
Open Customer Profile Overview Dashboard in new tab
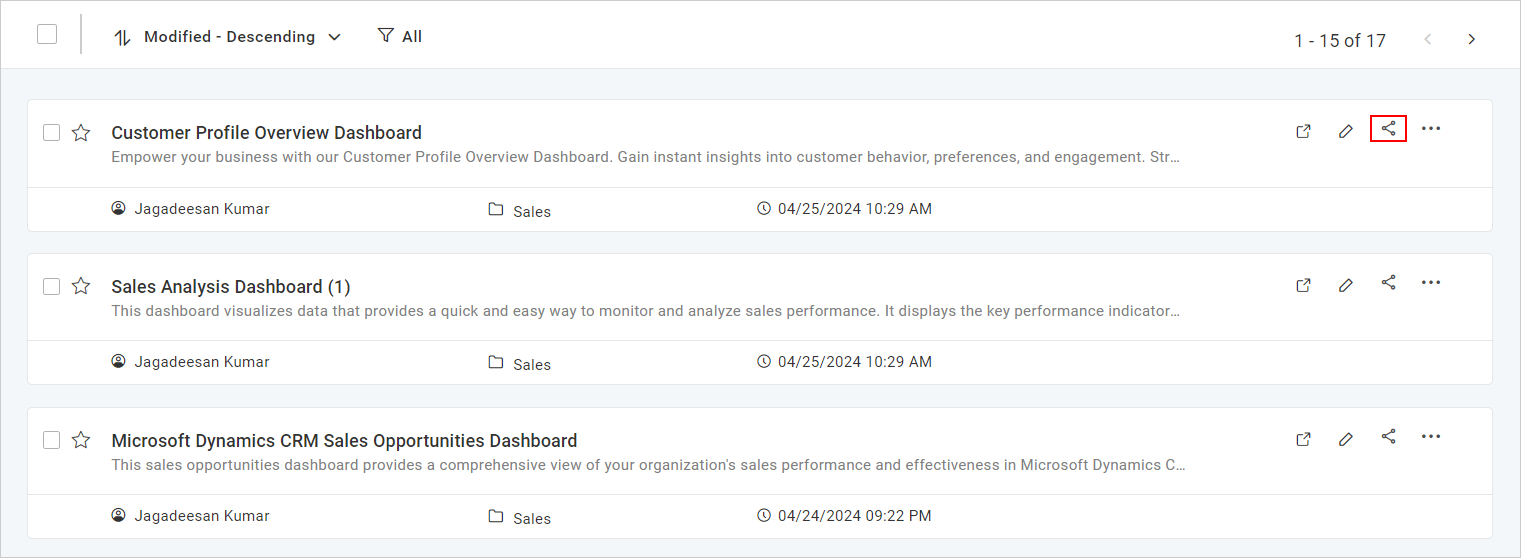(1303, 131)
